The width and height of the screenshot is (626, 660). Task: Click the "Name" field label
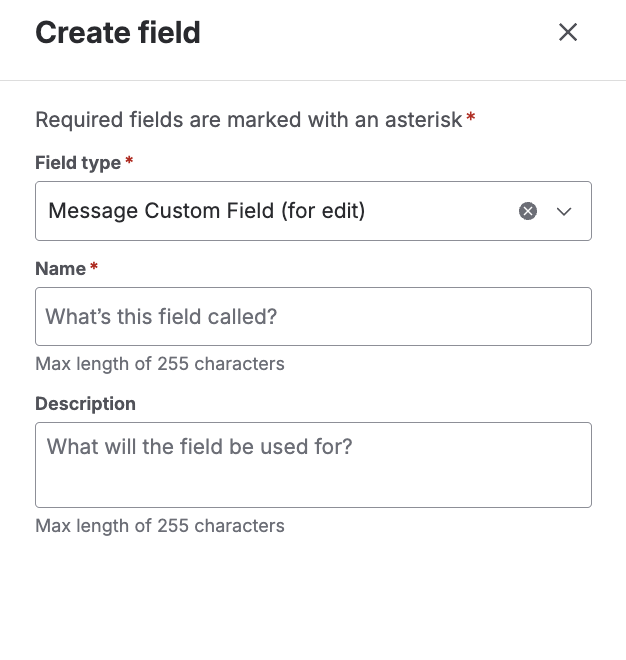[60, 268]
